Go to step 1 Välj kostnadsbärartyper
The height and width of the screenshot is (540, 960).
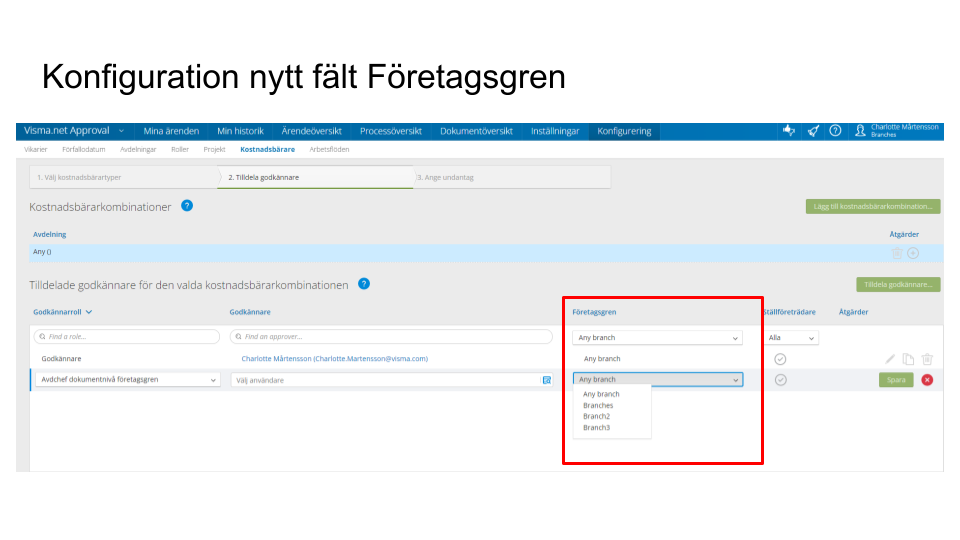click(x=124, y=178)
